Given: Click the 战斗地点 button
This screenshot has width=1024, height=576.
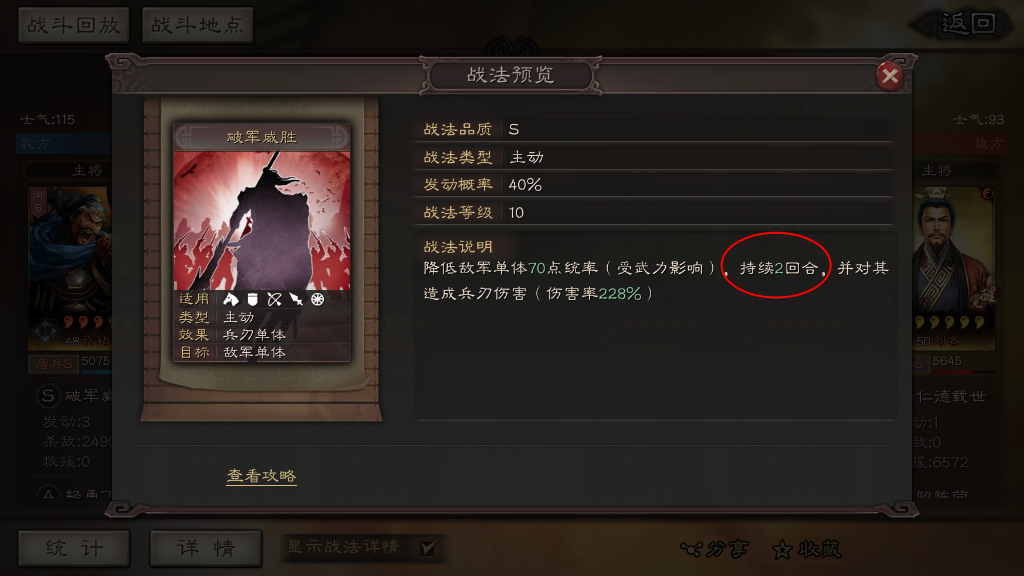Looking at the screenshot, I should (197, 25).
